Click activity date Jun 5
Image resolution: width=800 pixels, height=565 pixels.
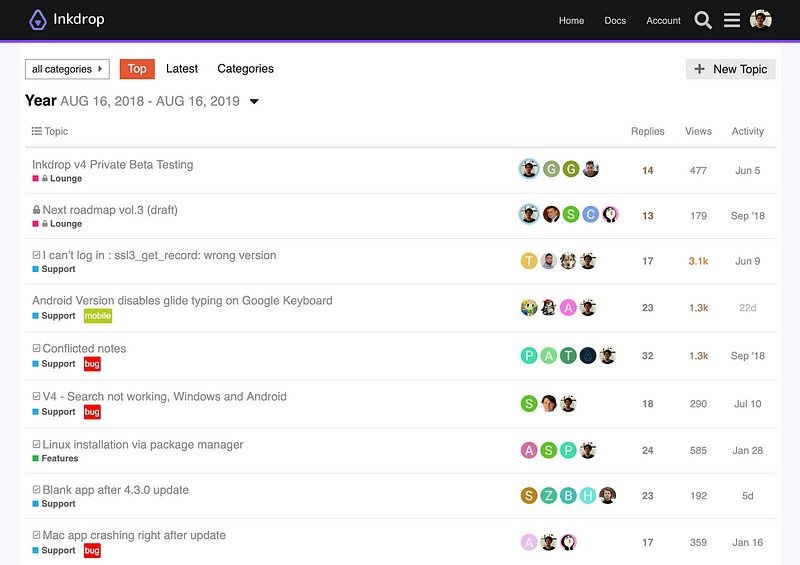tap(747, 170)
